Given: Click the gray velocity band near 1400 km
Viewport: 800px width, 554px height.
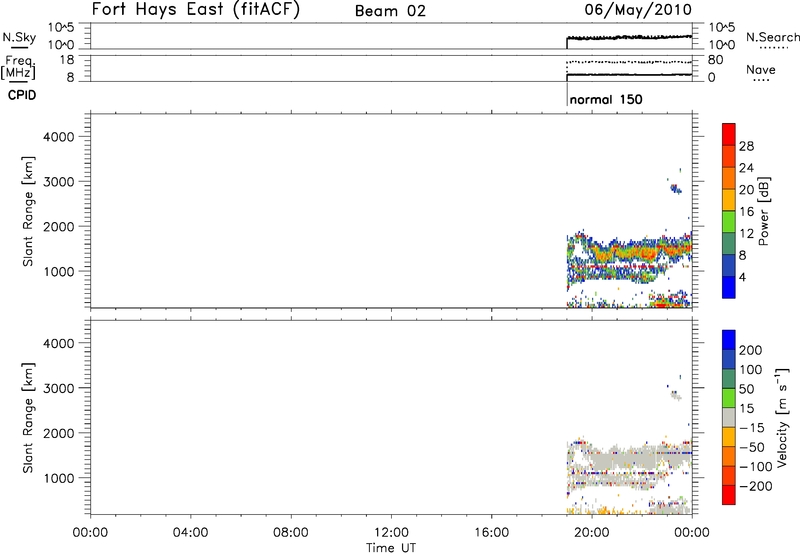Looking at the screenshot, I should [x=628, y=458].
